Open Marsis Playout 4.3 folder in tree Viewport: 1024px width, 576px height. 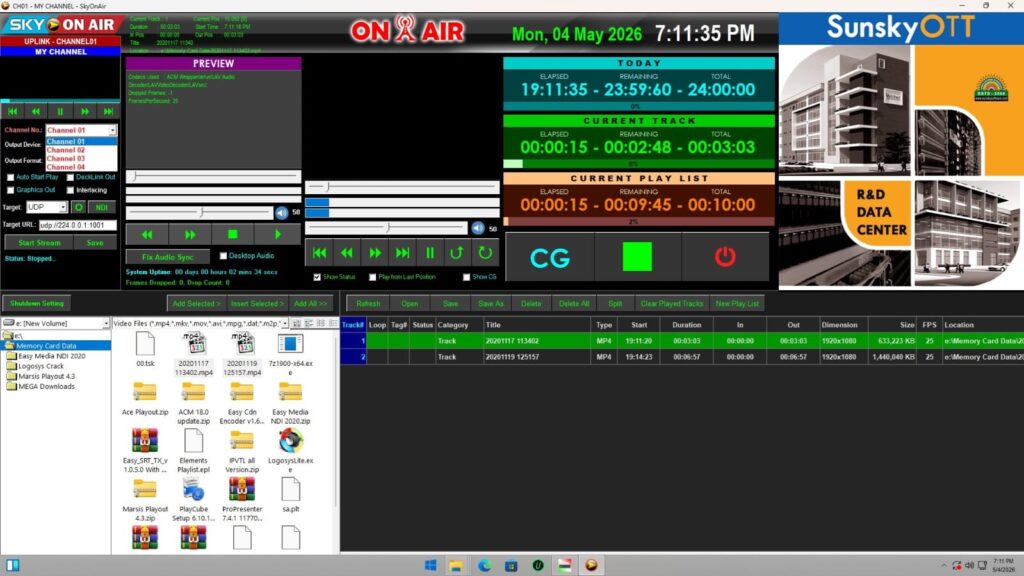tap(46, 376)
